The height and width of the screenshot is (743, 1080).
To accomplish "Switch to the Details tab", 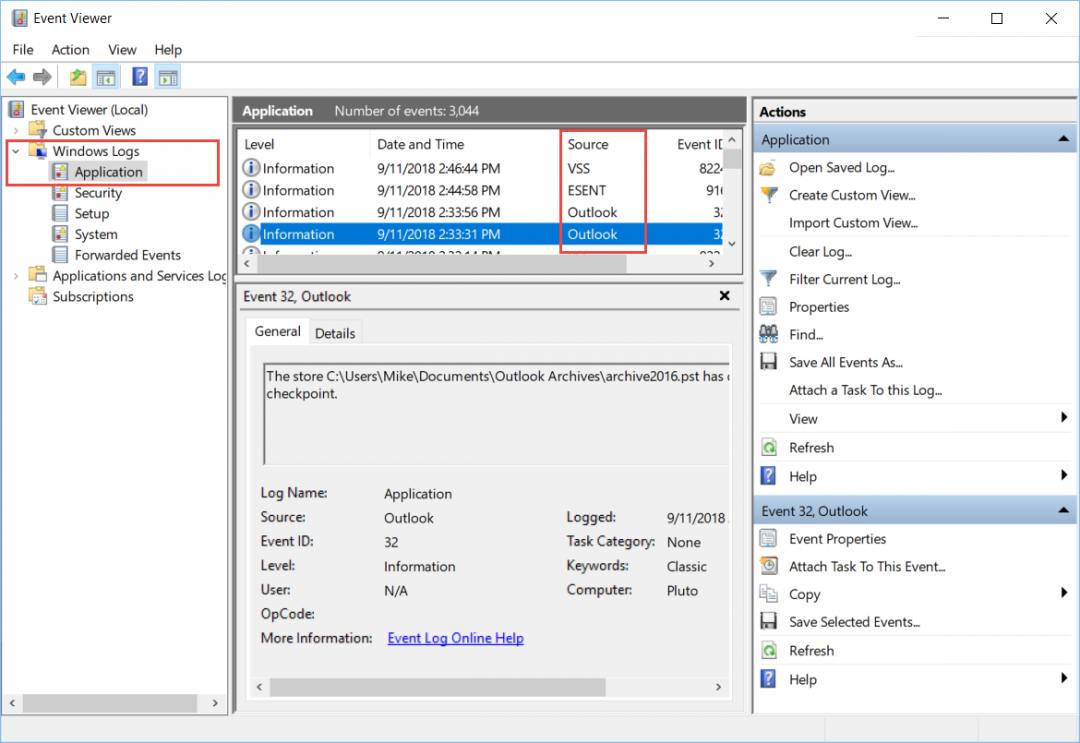I will (335, 332).
